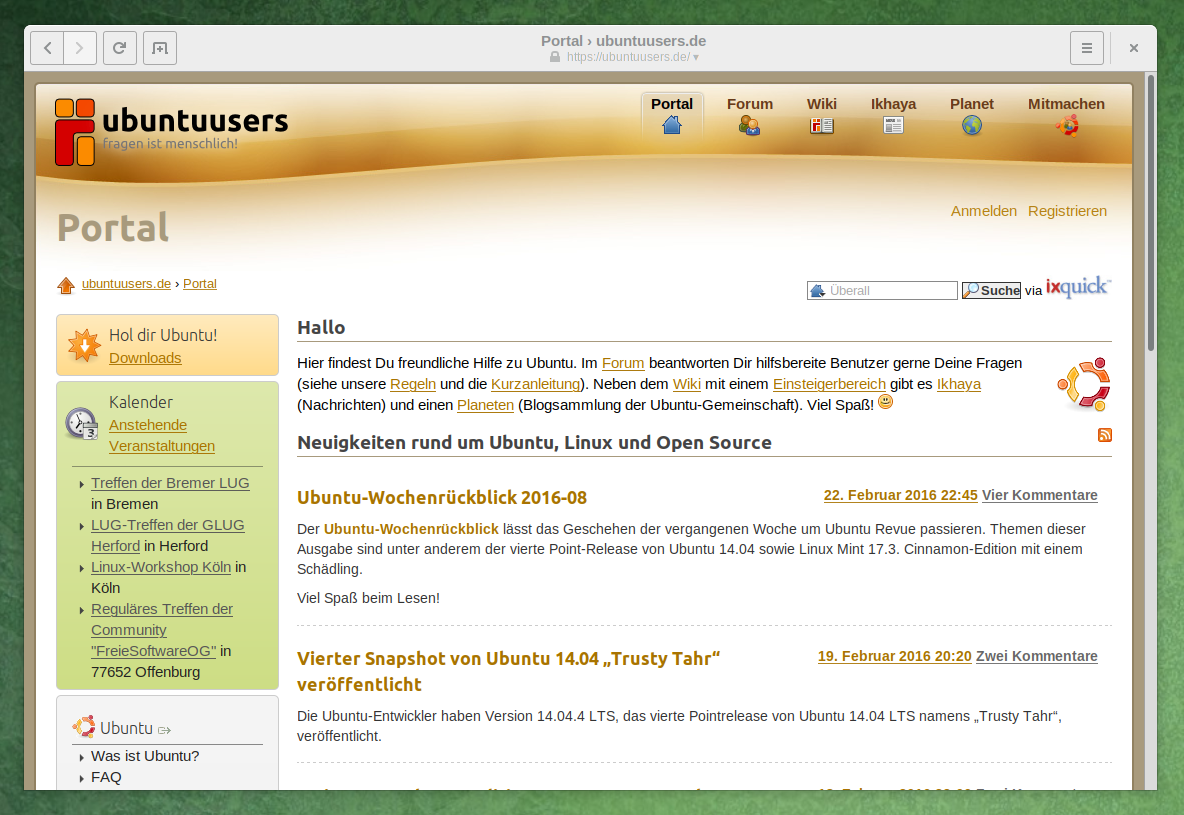Open Anstehende Veranstaltungen link
The width and height of the screenshot is (1184, 815).
pyautogui.click(x=162, y=436)
